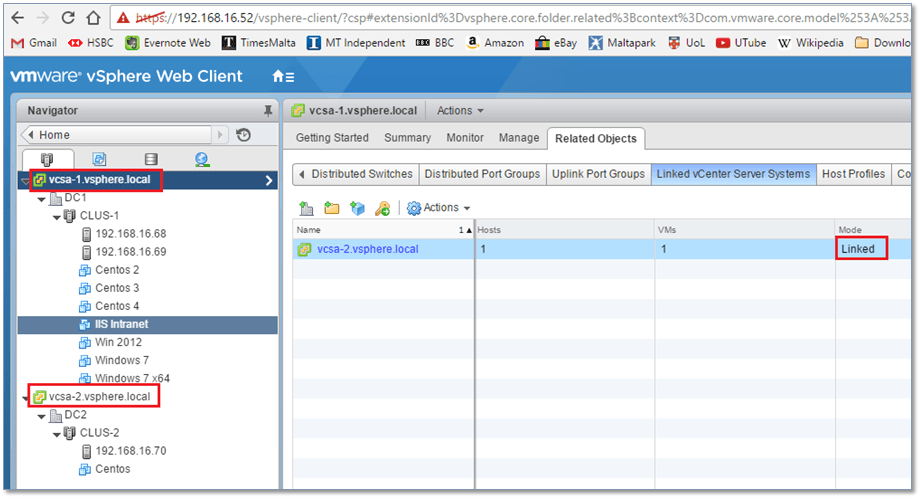Open the Maltapark bookmark
The image size is (921, 499).
coord(622,43)
